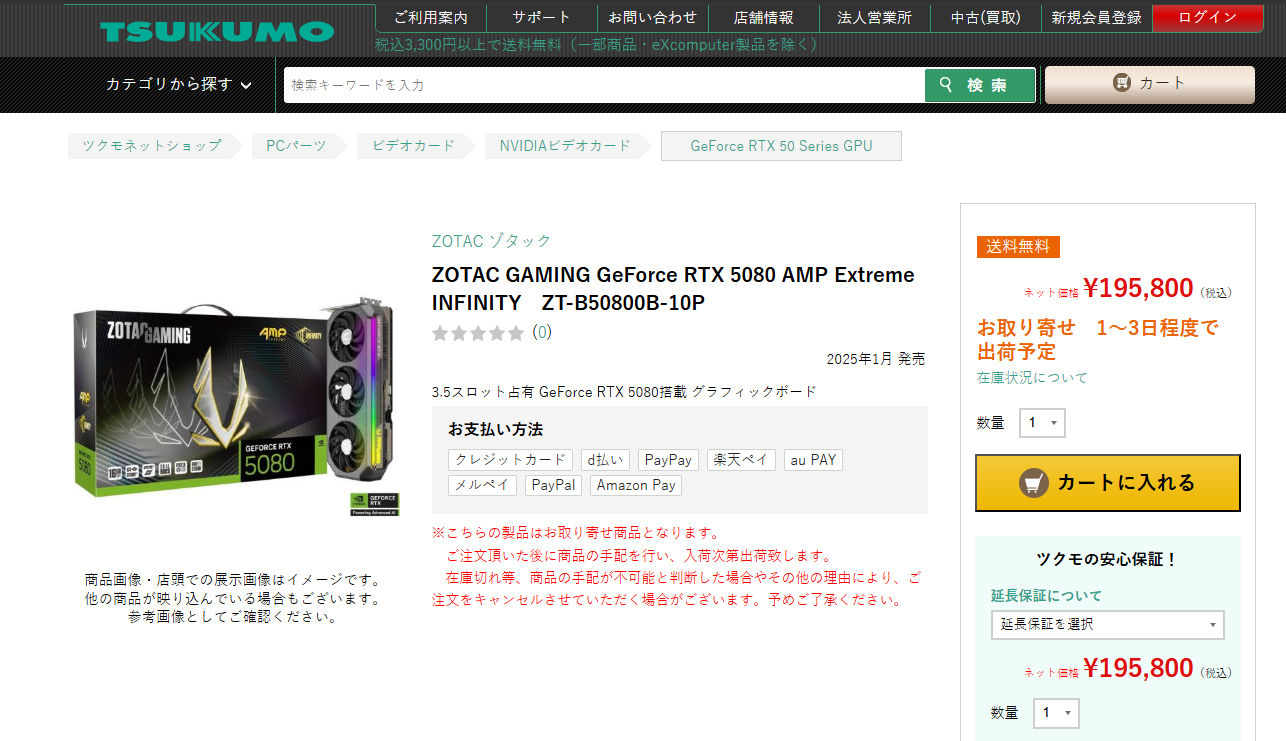The width and height of the screenshot is (1286, 741).
Task: Click the PayPay payment tag
Action: coord(668,460)
